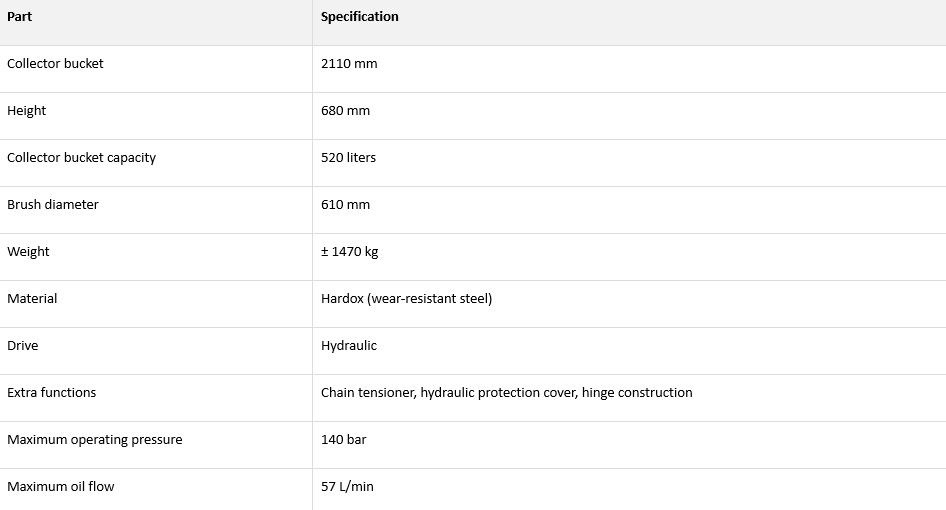Select the Collector bucket capacity label
Image resolution: width=946 pixels, height=510 pixels.
tap(81, 158)
